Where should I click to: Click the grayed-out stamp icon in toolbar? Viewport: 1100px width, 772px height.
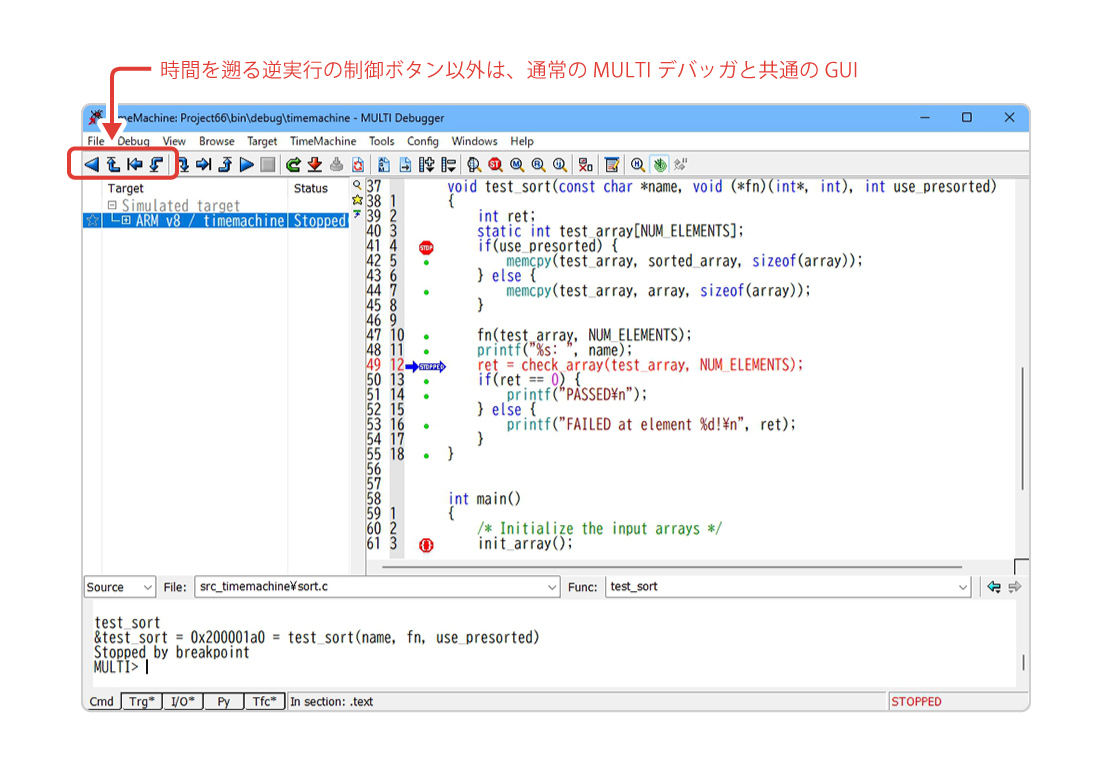click(337, 164)
